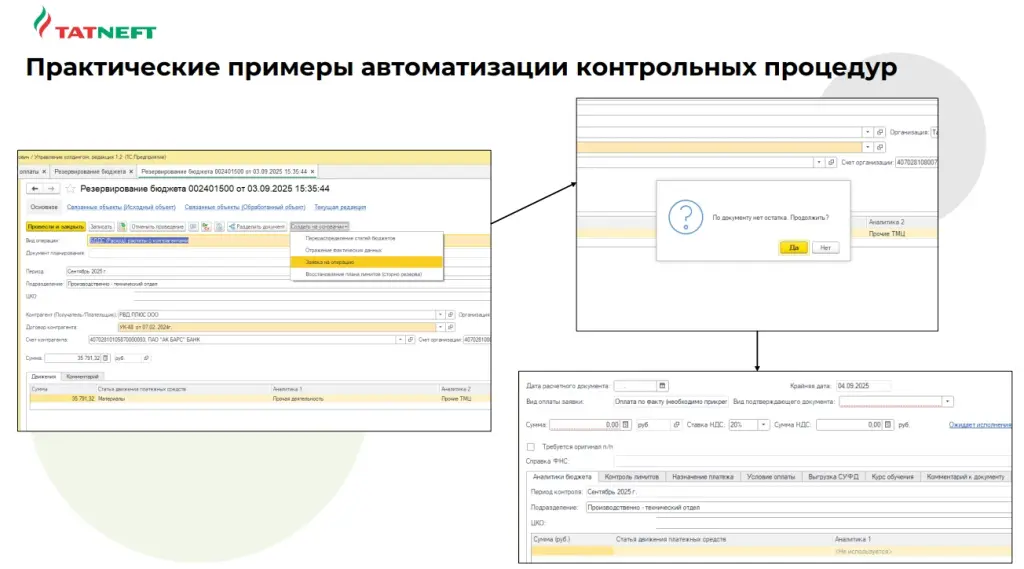Open Связанные объекты (Обработанный объект) link
The width and height of the screenshot is (1024, 569).
pos(244,208)
